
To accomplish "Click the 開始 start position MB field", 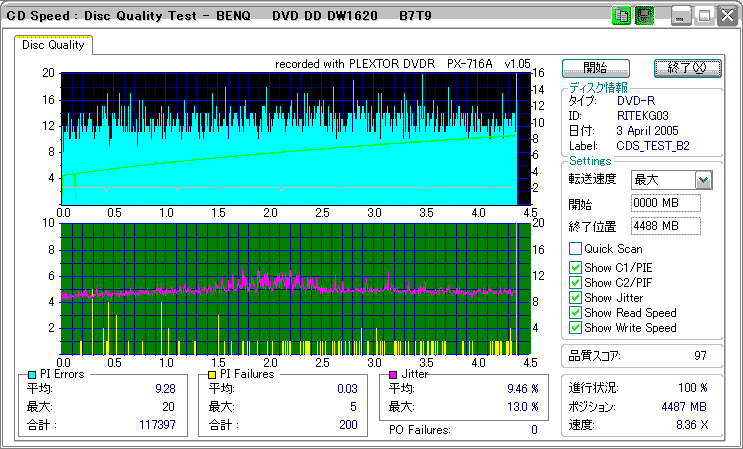I will 666,203.
